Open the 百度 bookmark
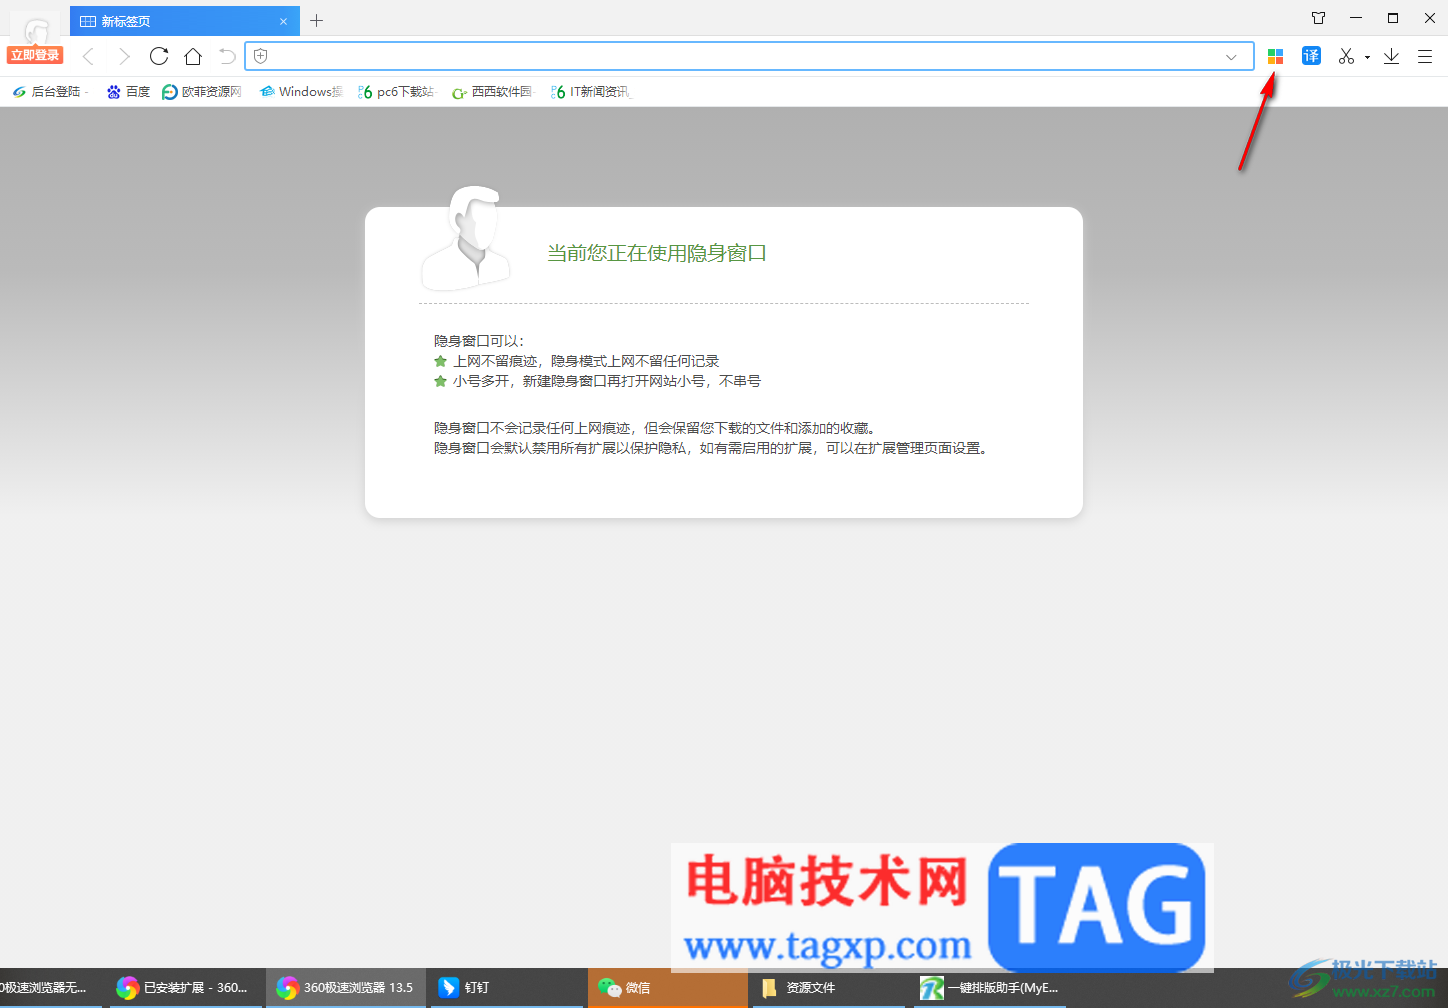1448x1008 pixels. point(128,92)
